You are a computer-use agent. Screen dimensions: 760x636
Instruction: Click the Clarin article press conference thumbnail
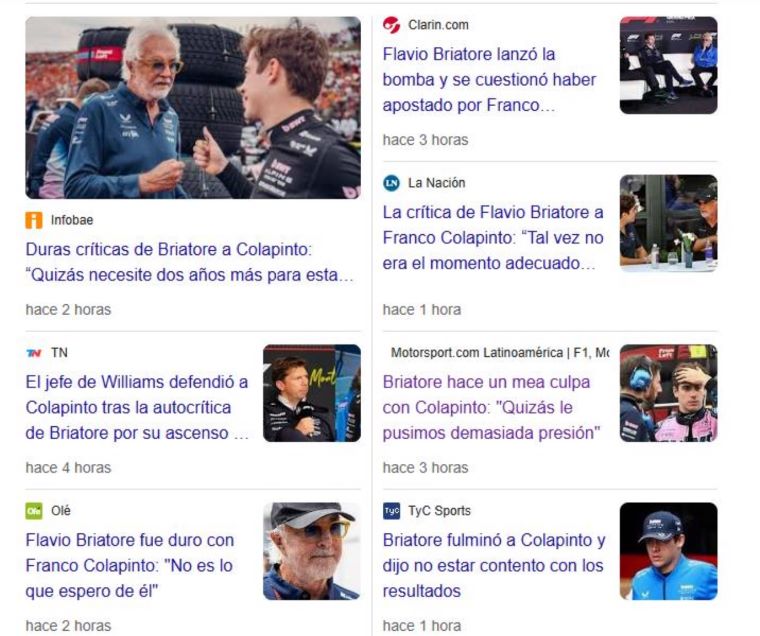pyautogui.click(x=668, y=65)
